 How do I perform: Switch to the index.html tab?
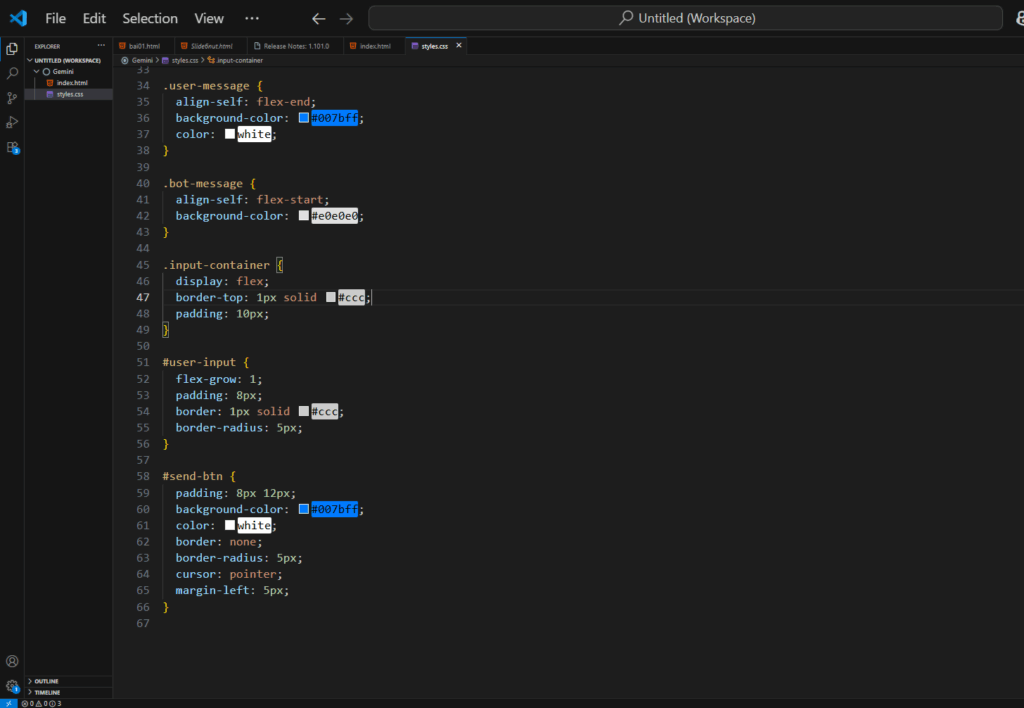click(370, 46)
